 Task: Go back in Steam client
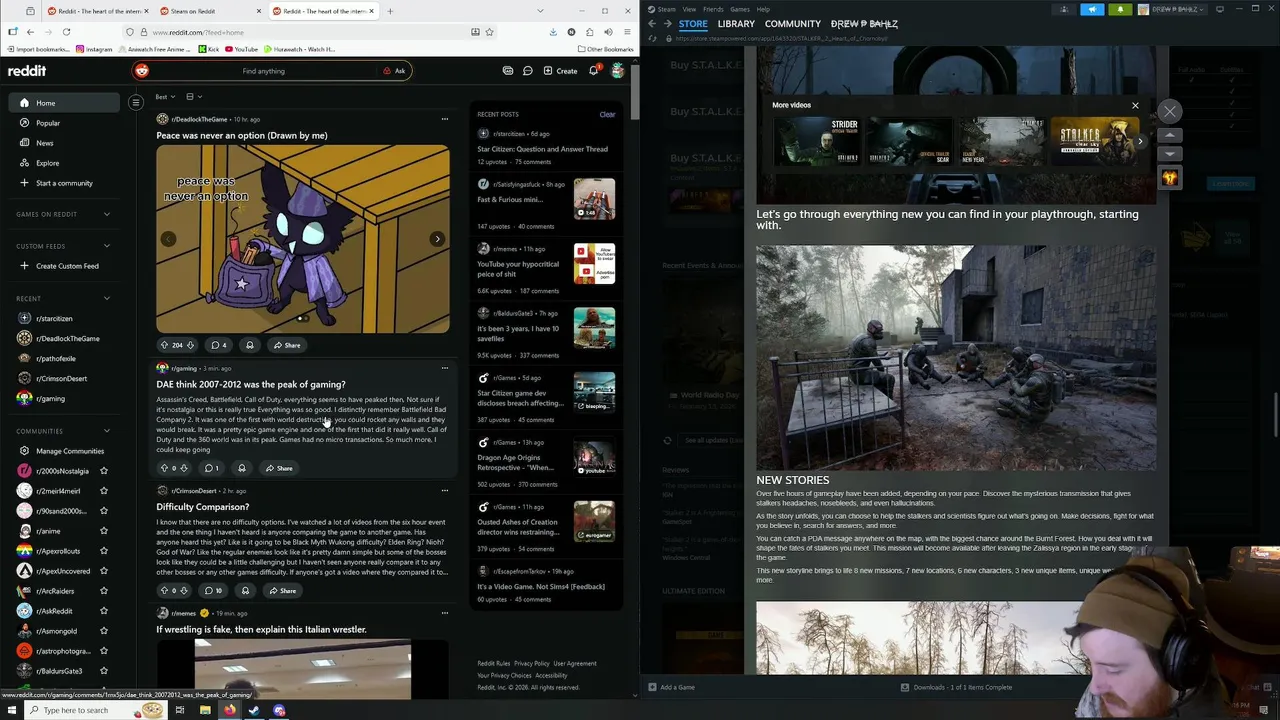click(652, 24)
